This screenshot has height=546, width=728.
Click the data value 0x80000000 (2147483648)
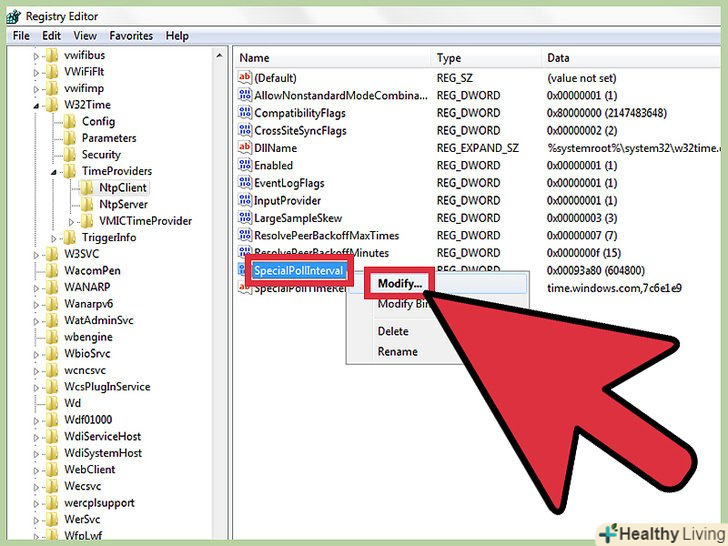[607, 113]
